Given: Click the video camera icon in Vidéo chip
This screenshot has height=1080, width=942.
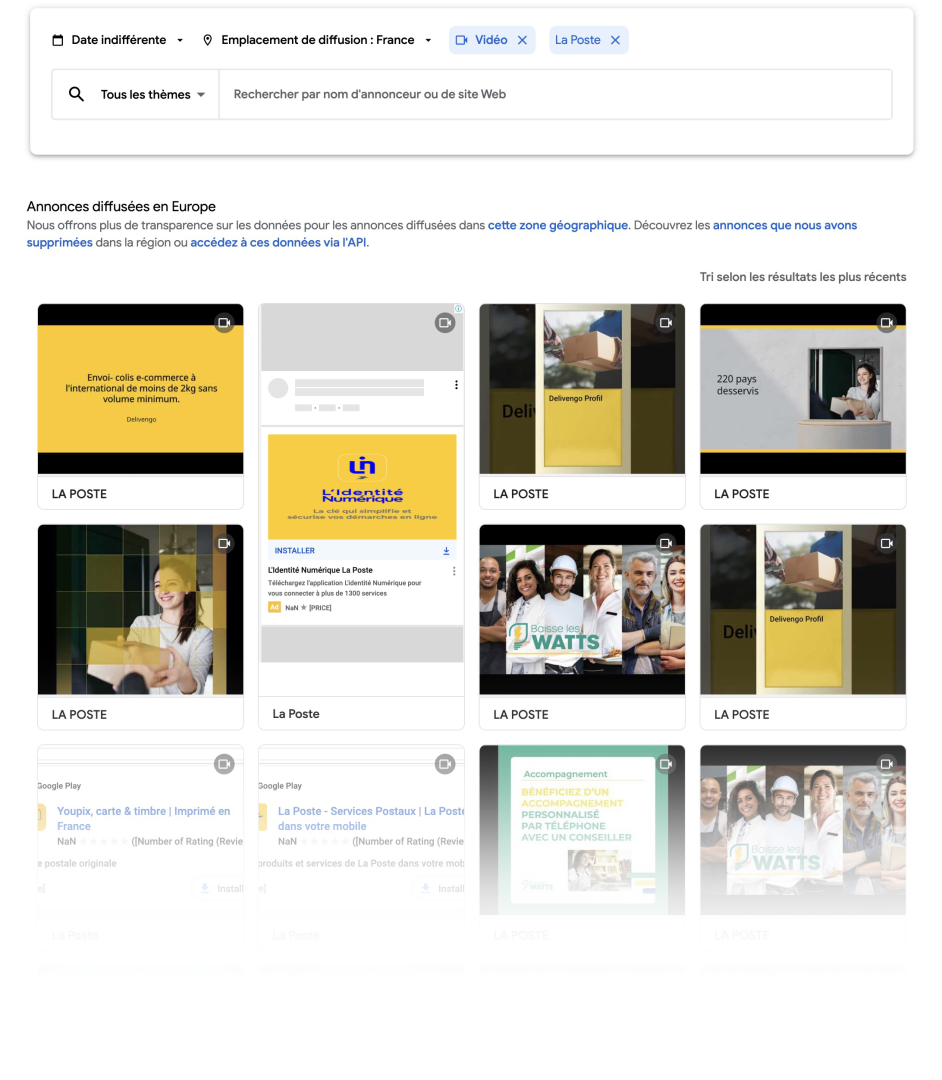Looking at the screenshot, I should tap(462, 40).
